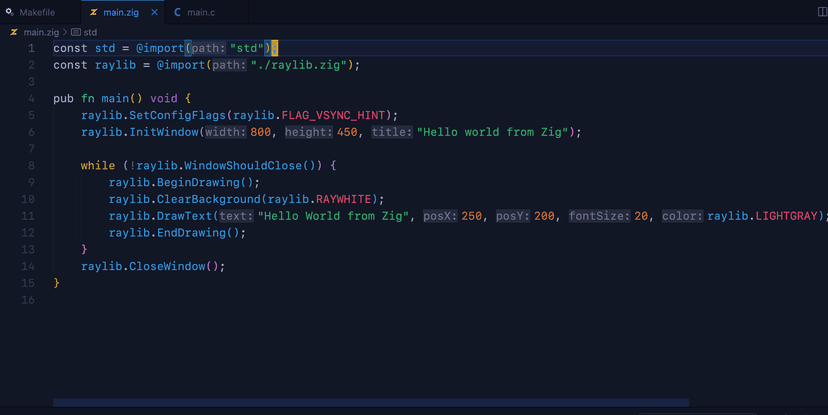Select main.zig in the breadcrumb path
Image resolution: width=828 pixels, height=415 pixels.
[x=41, y=32]
